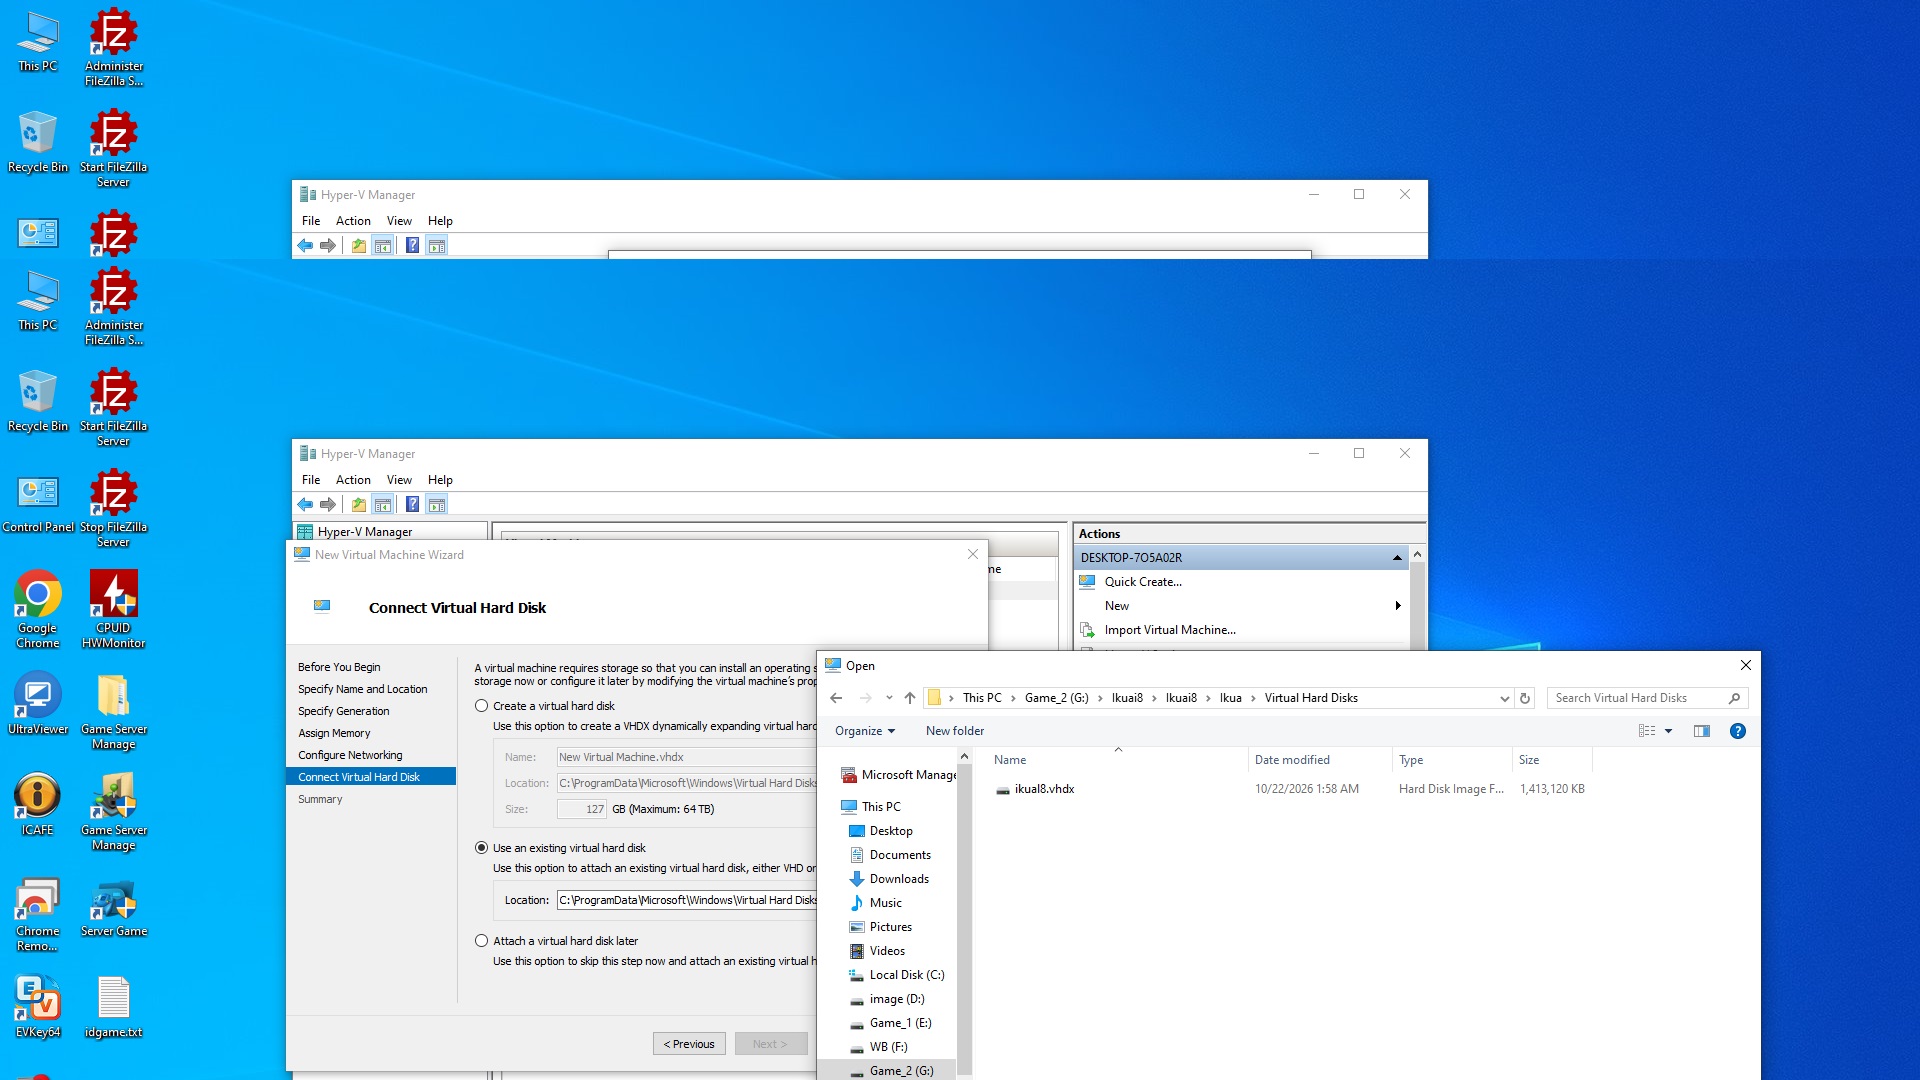Toggle the preview pane in Open dialog
This screenshot has height=1080, width=1920.
pyautogui.click(x=1702, y=731)
